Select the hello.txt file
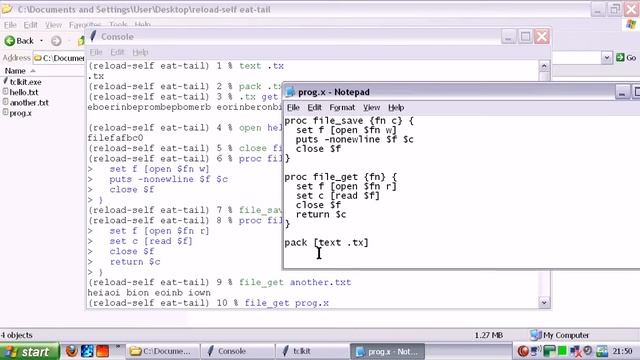The image size is (640, 360). (20, 92)
